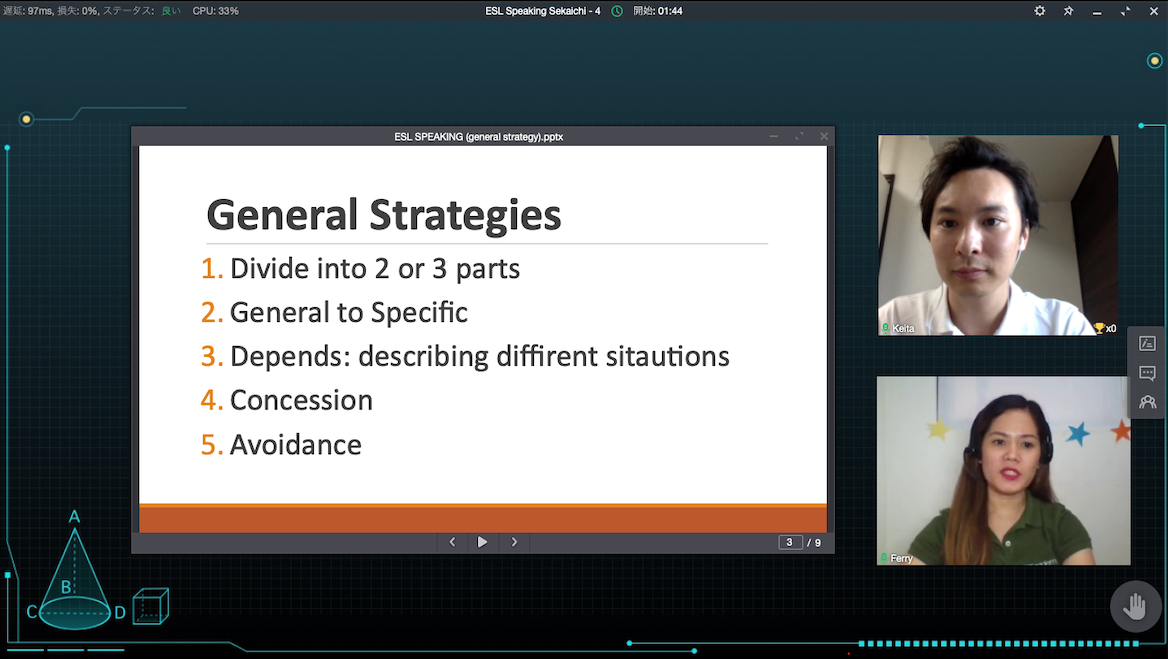Open the chat panel from right sidebar
1168x659 pixels.
[x=1147, y=373]
